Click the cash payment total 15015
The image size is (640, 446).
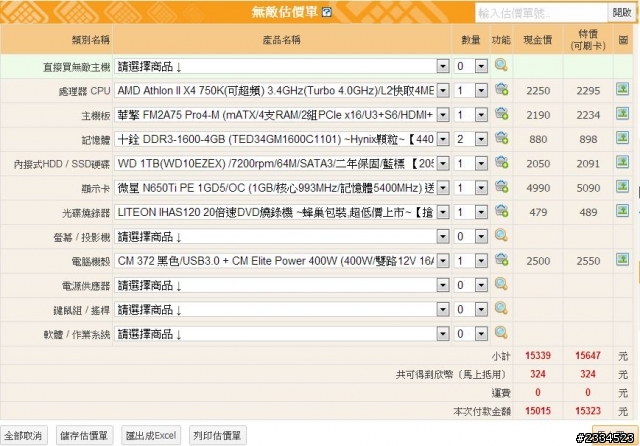pyautogui.click(x=538, y=411)
